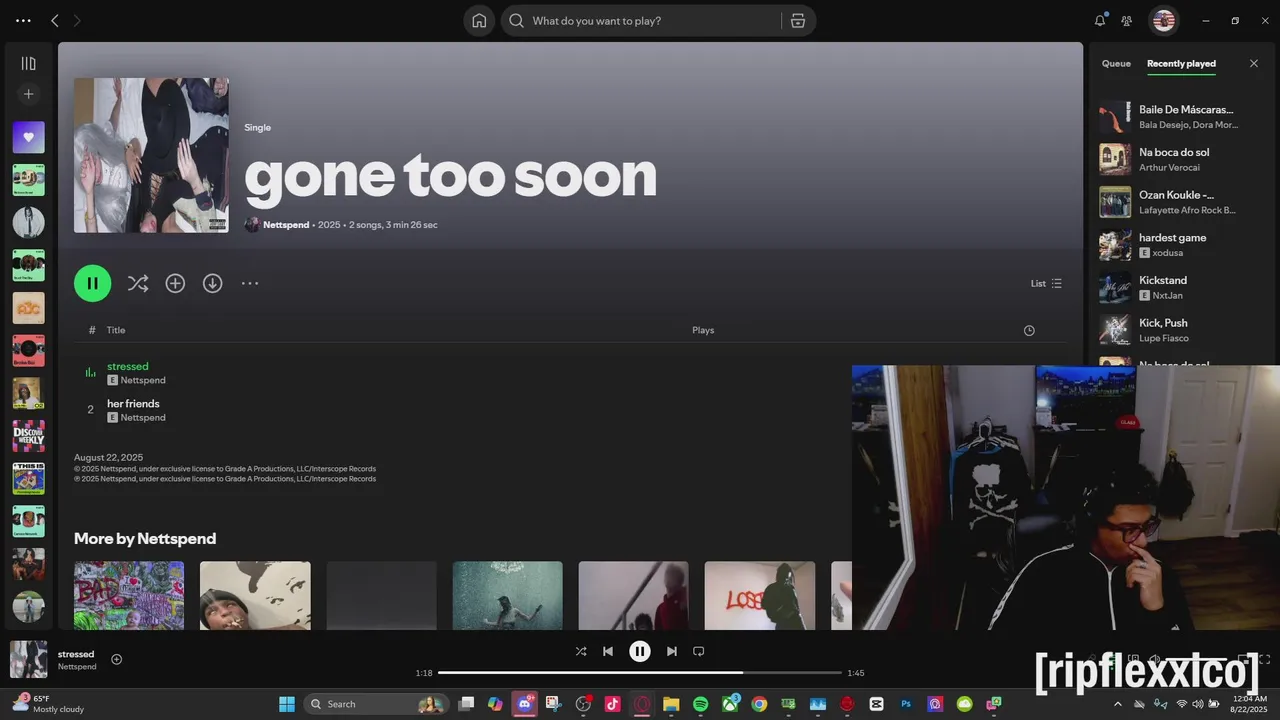Open Nettspend link under 'her friends'
1280x720 pixels.
tap(143, 418)
